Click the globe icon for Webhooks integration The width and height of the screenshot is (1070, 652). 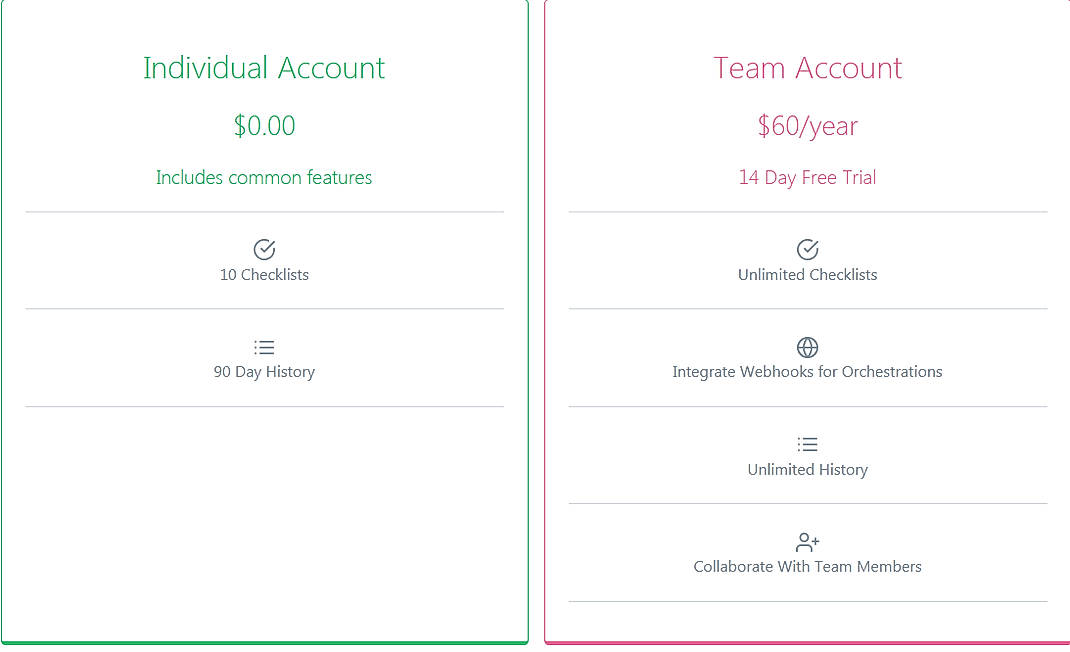pyautogui.click(x=807, y=347)
